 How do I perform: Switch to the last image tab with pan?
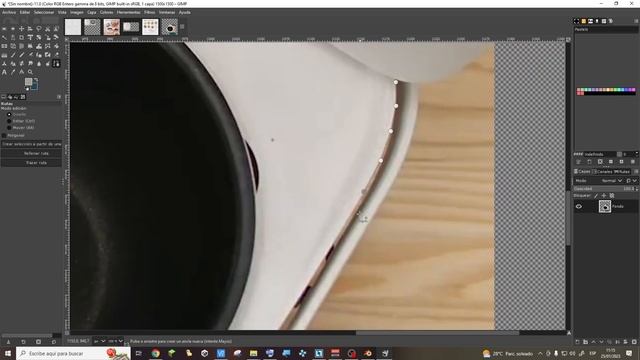169,27
